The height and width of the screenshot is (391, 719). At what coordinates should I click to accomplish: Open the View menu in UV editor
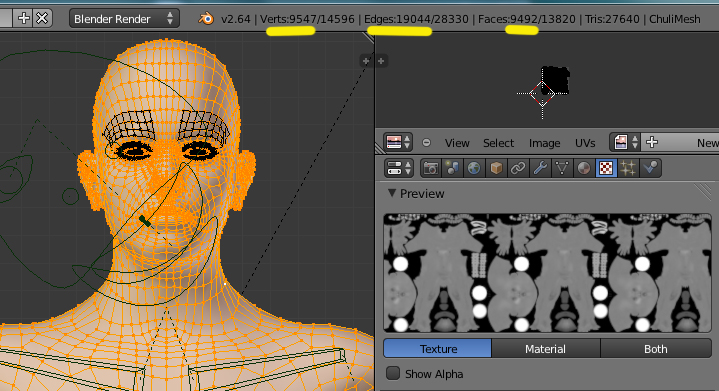pyautogui.click(x=457, y=143)
